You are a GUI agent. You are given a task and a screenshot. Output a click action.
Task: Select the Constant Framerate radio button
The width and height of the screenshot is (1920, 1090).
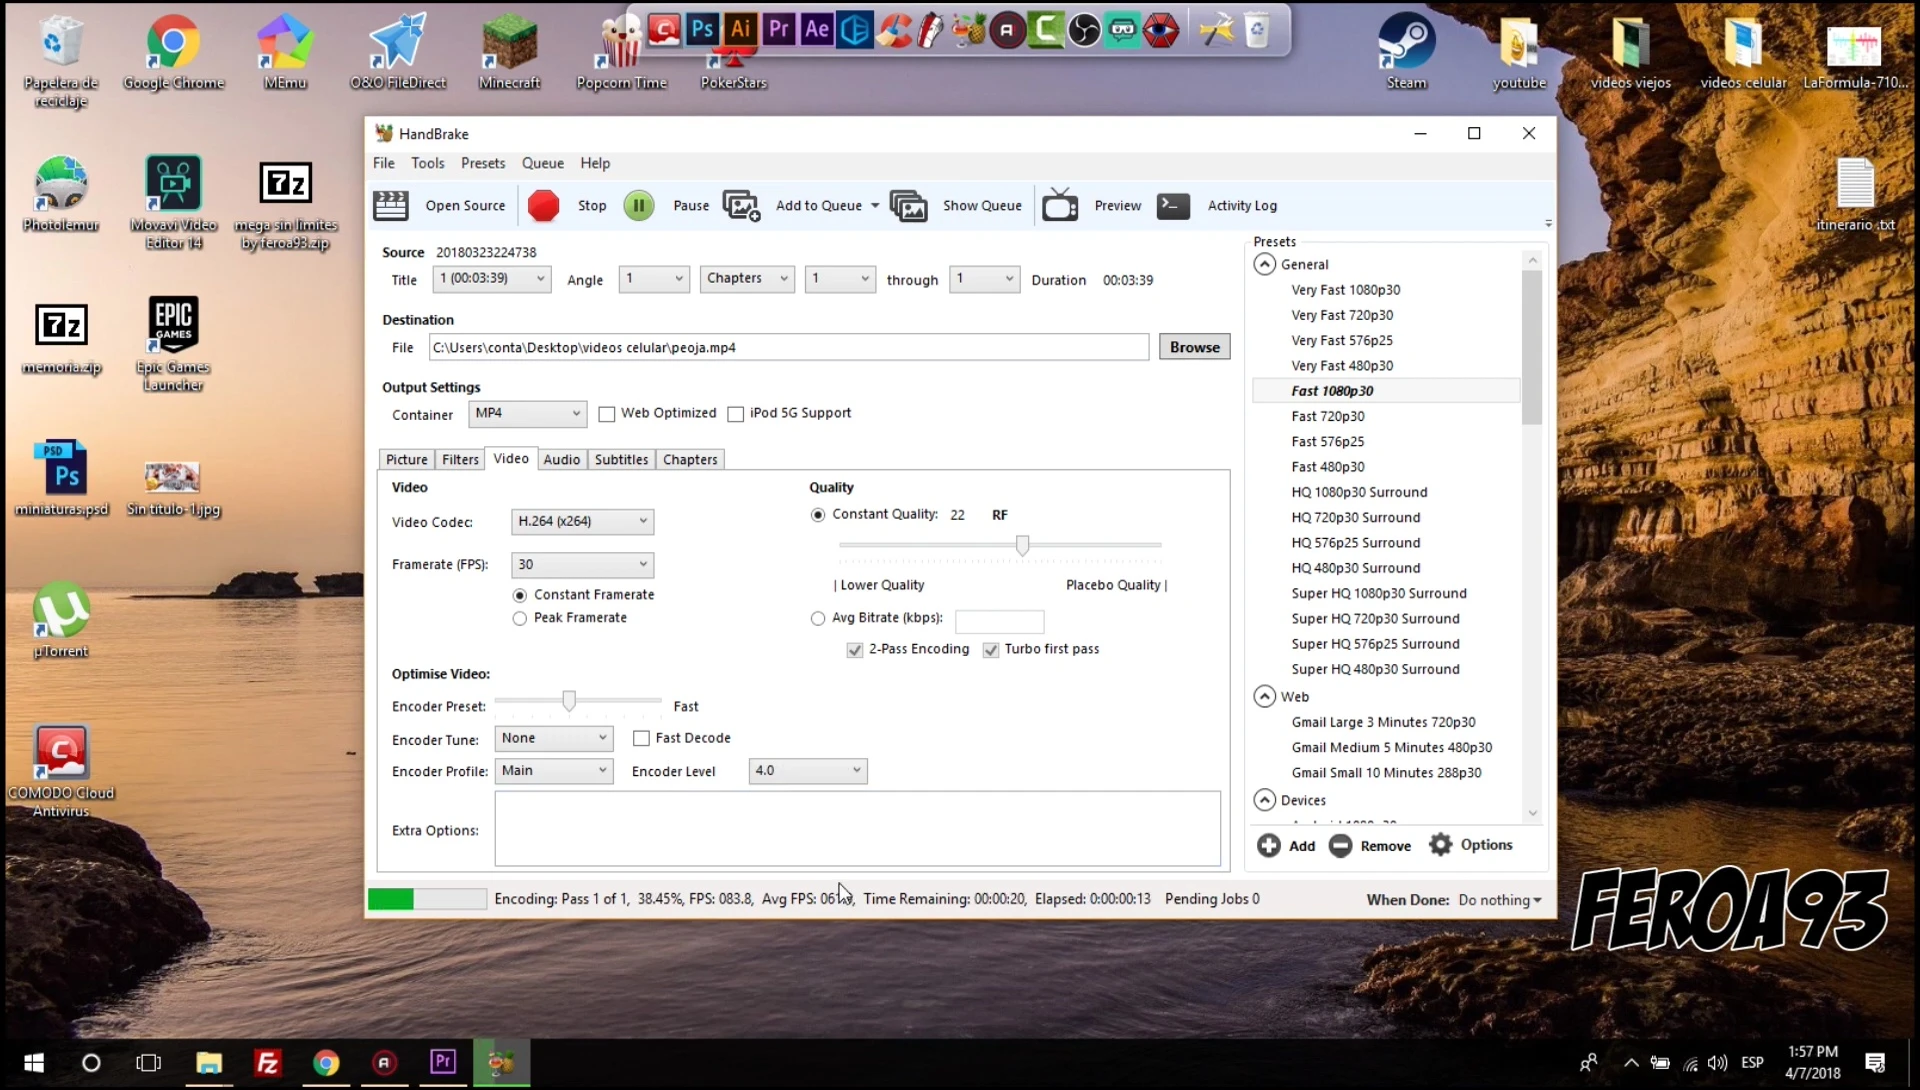[x=520, y=595]
